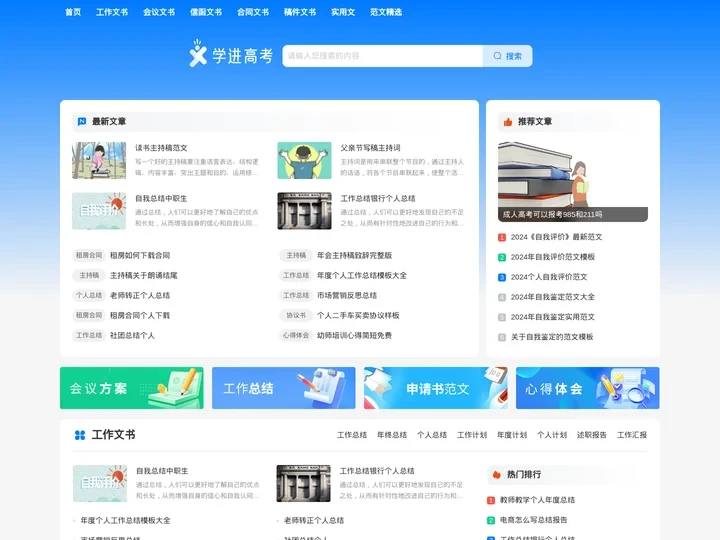Viewport: 720px width, 540px height.
Task: Open article 老师转正个人总结 in 最新文章
Action: (140, 295)
